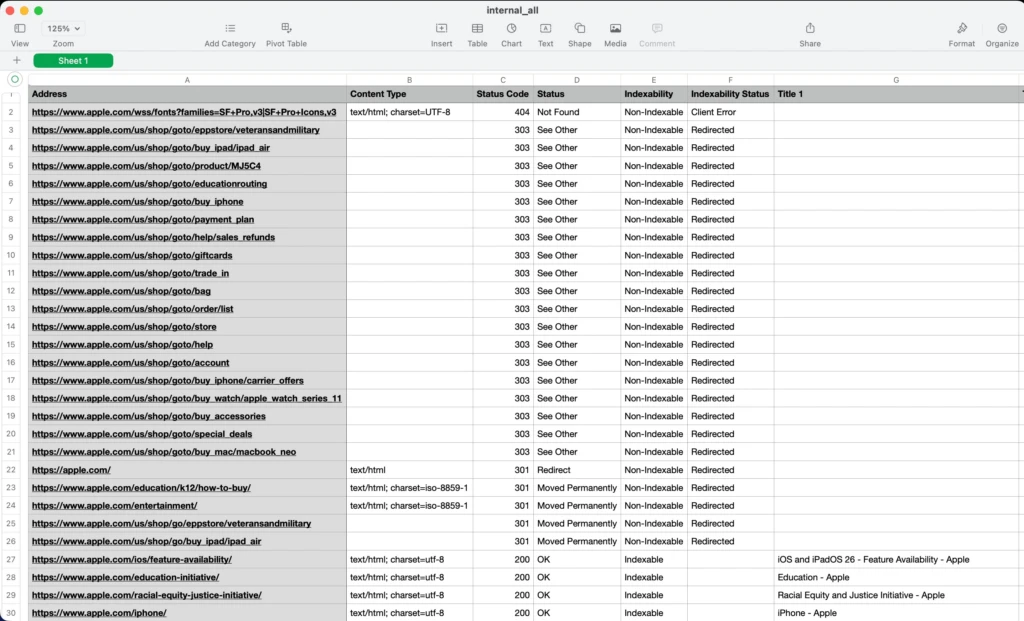Open the wss/fonts SF+Pro link
The height and width of the screenshot is (621, 1024).
click(184, 112)
